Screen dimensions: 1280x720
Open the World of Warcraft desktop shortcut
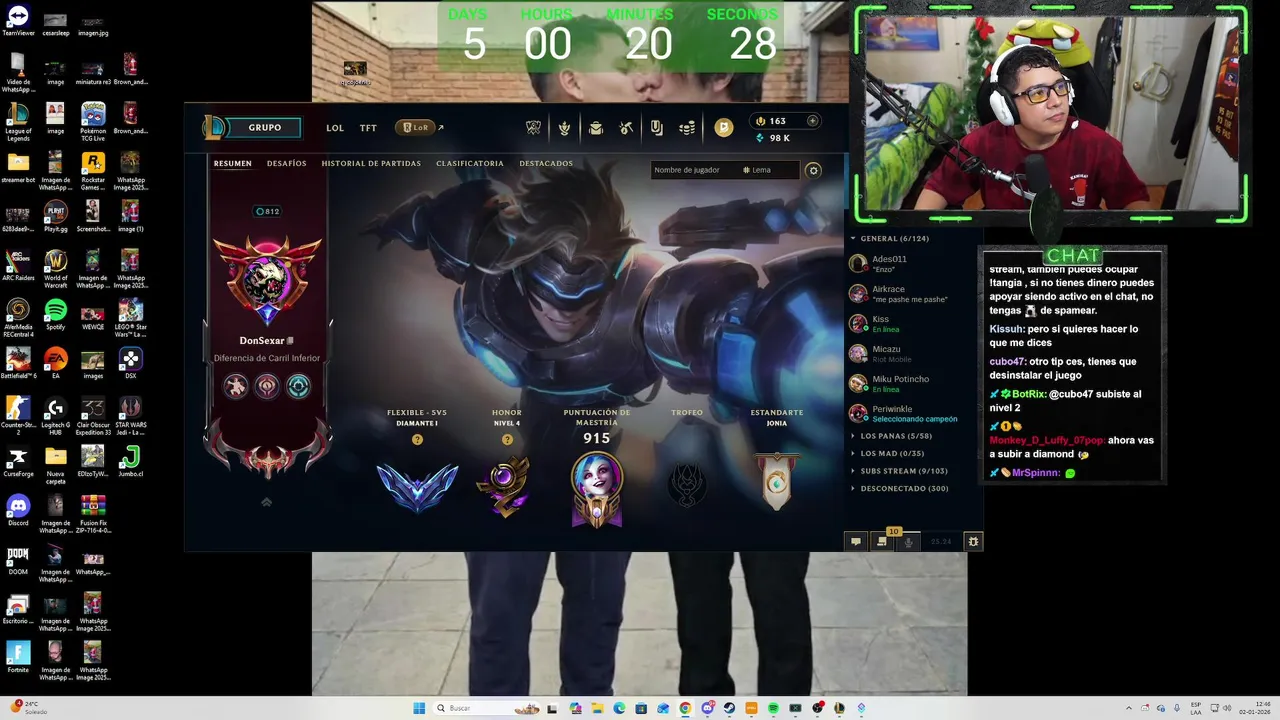point(55,266)
